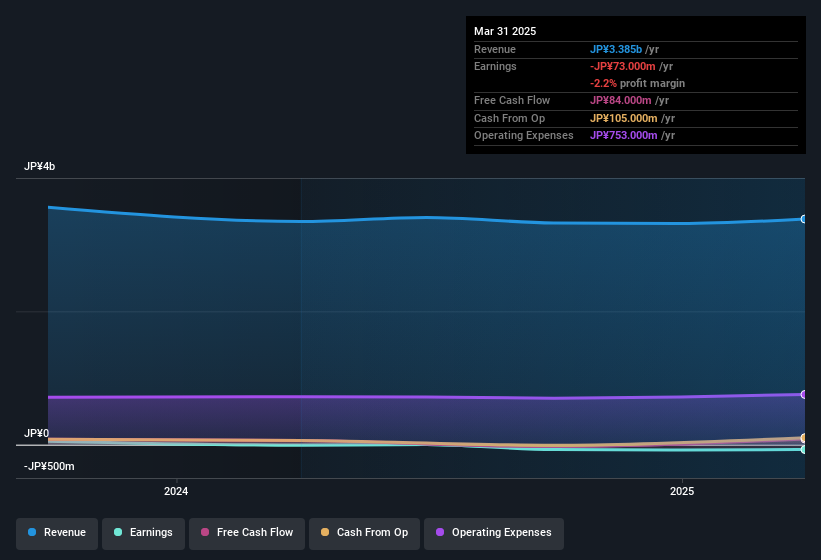This screenshot has height=560, width=821.
Task: Click the -JP¥73.000m earnings value
Action: coord(623,66)
